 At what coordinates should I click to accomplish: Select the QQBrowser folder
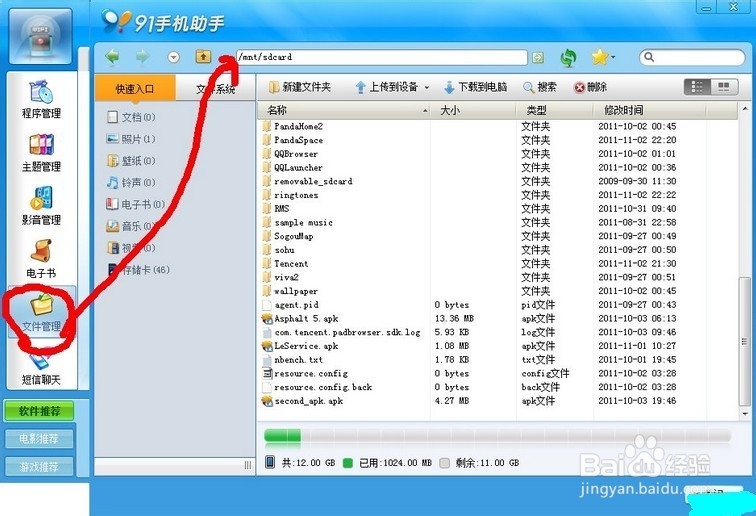(291, 154)
